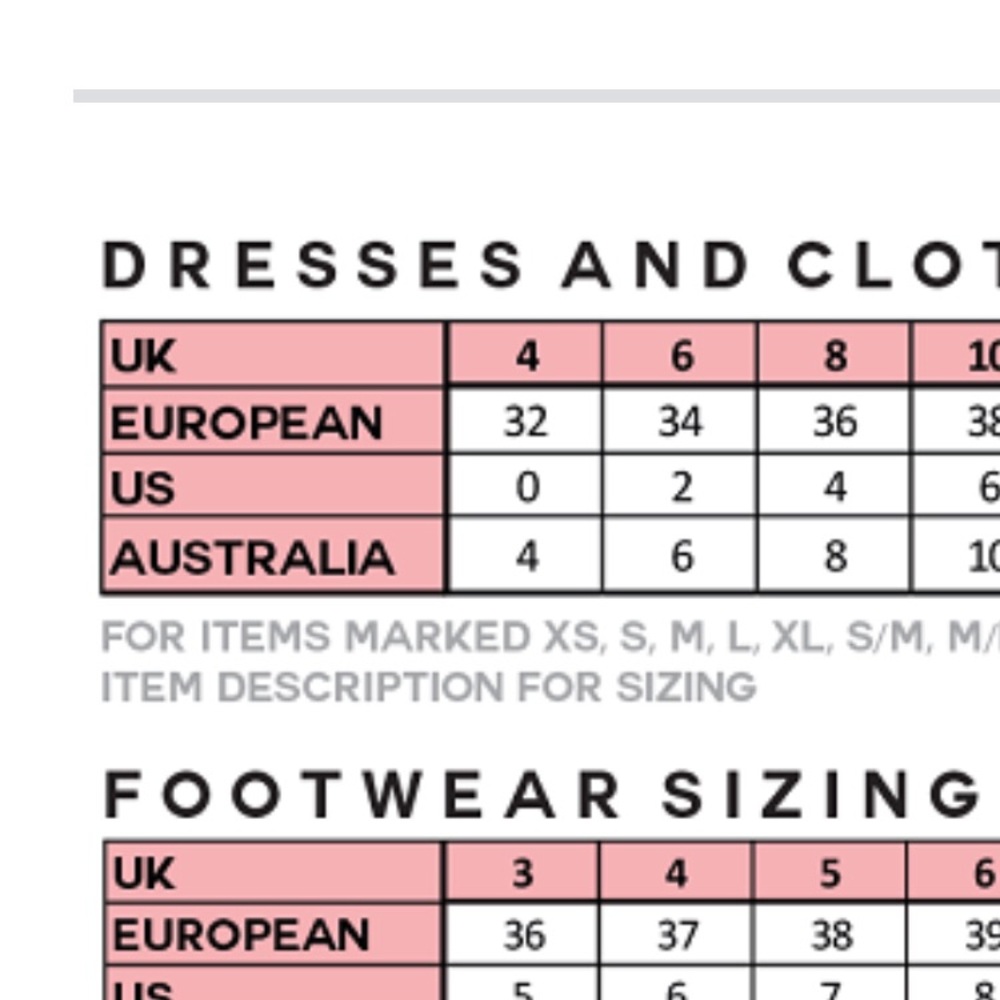The width and height of the screenshot is (1000, 1000).
Task: Select the AUSTRALIA row label
Action: click(273, 555)
